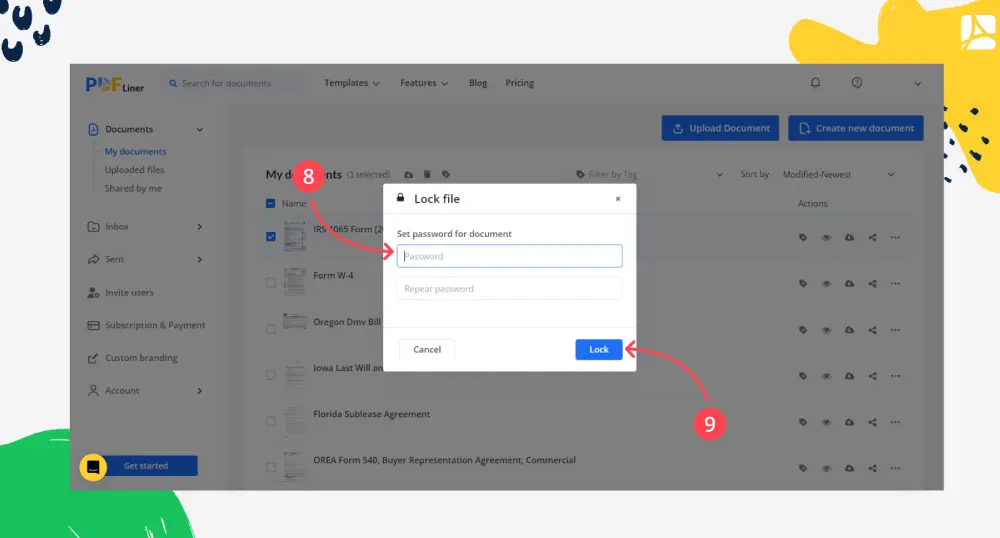This screenshot has height=538, width=1000.
Task: Click Create new document button
Action: point(856,128)
